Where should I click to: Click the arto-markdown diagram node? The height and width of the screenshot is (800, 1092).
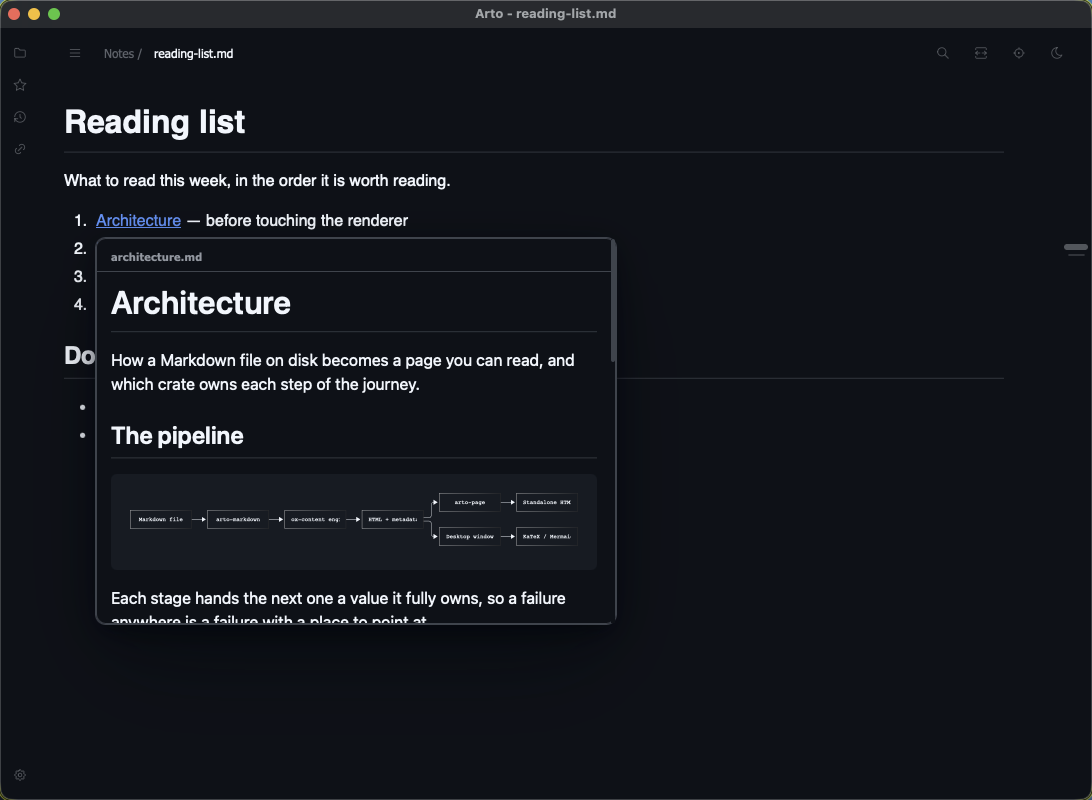pos(237,519)
